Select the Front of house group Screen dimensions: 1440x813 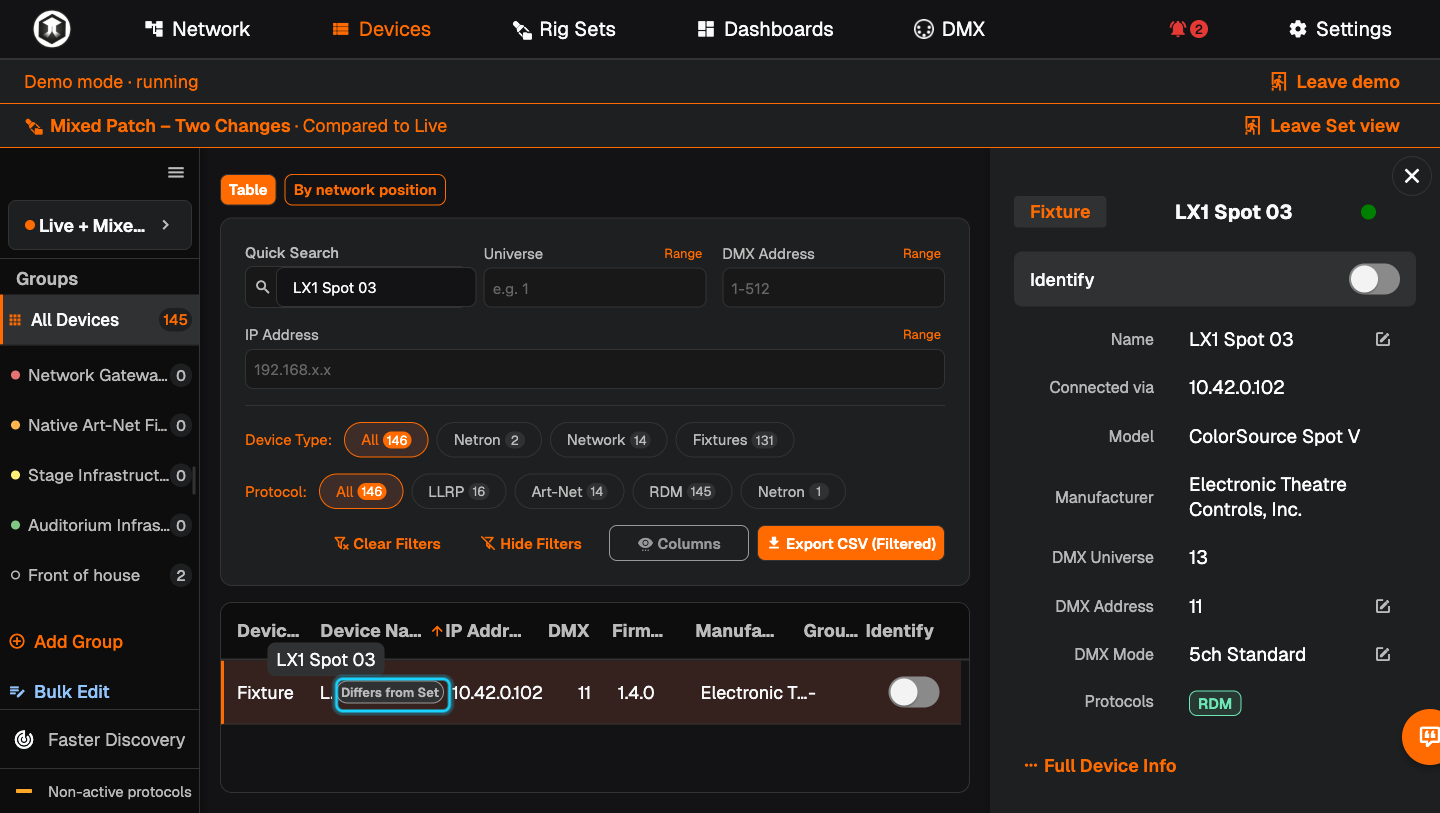[x=99, y=575]
